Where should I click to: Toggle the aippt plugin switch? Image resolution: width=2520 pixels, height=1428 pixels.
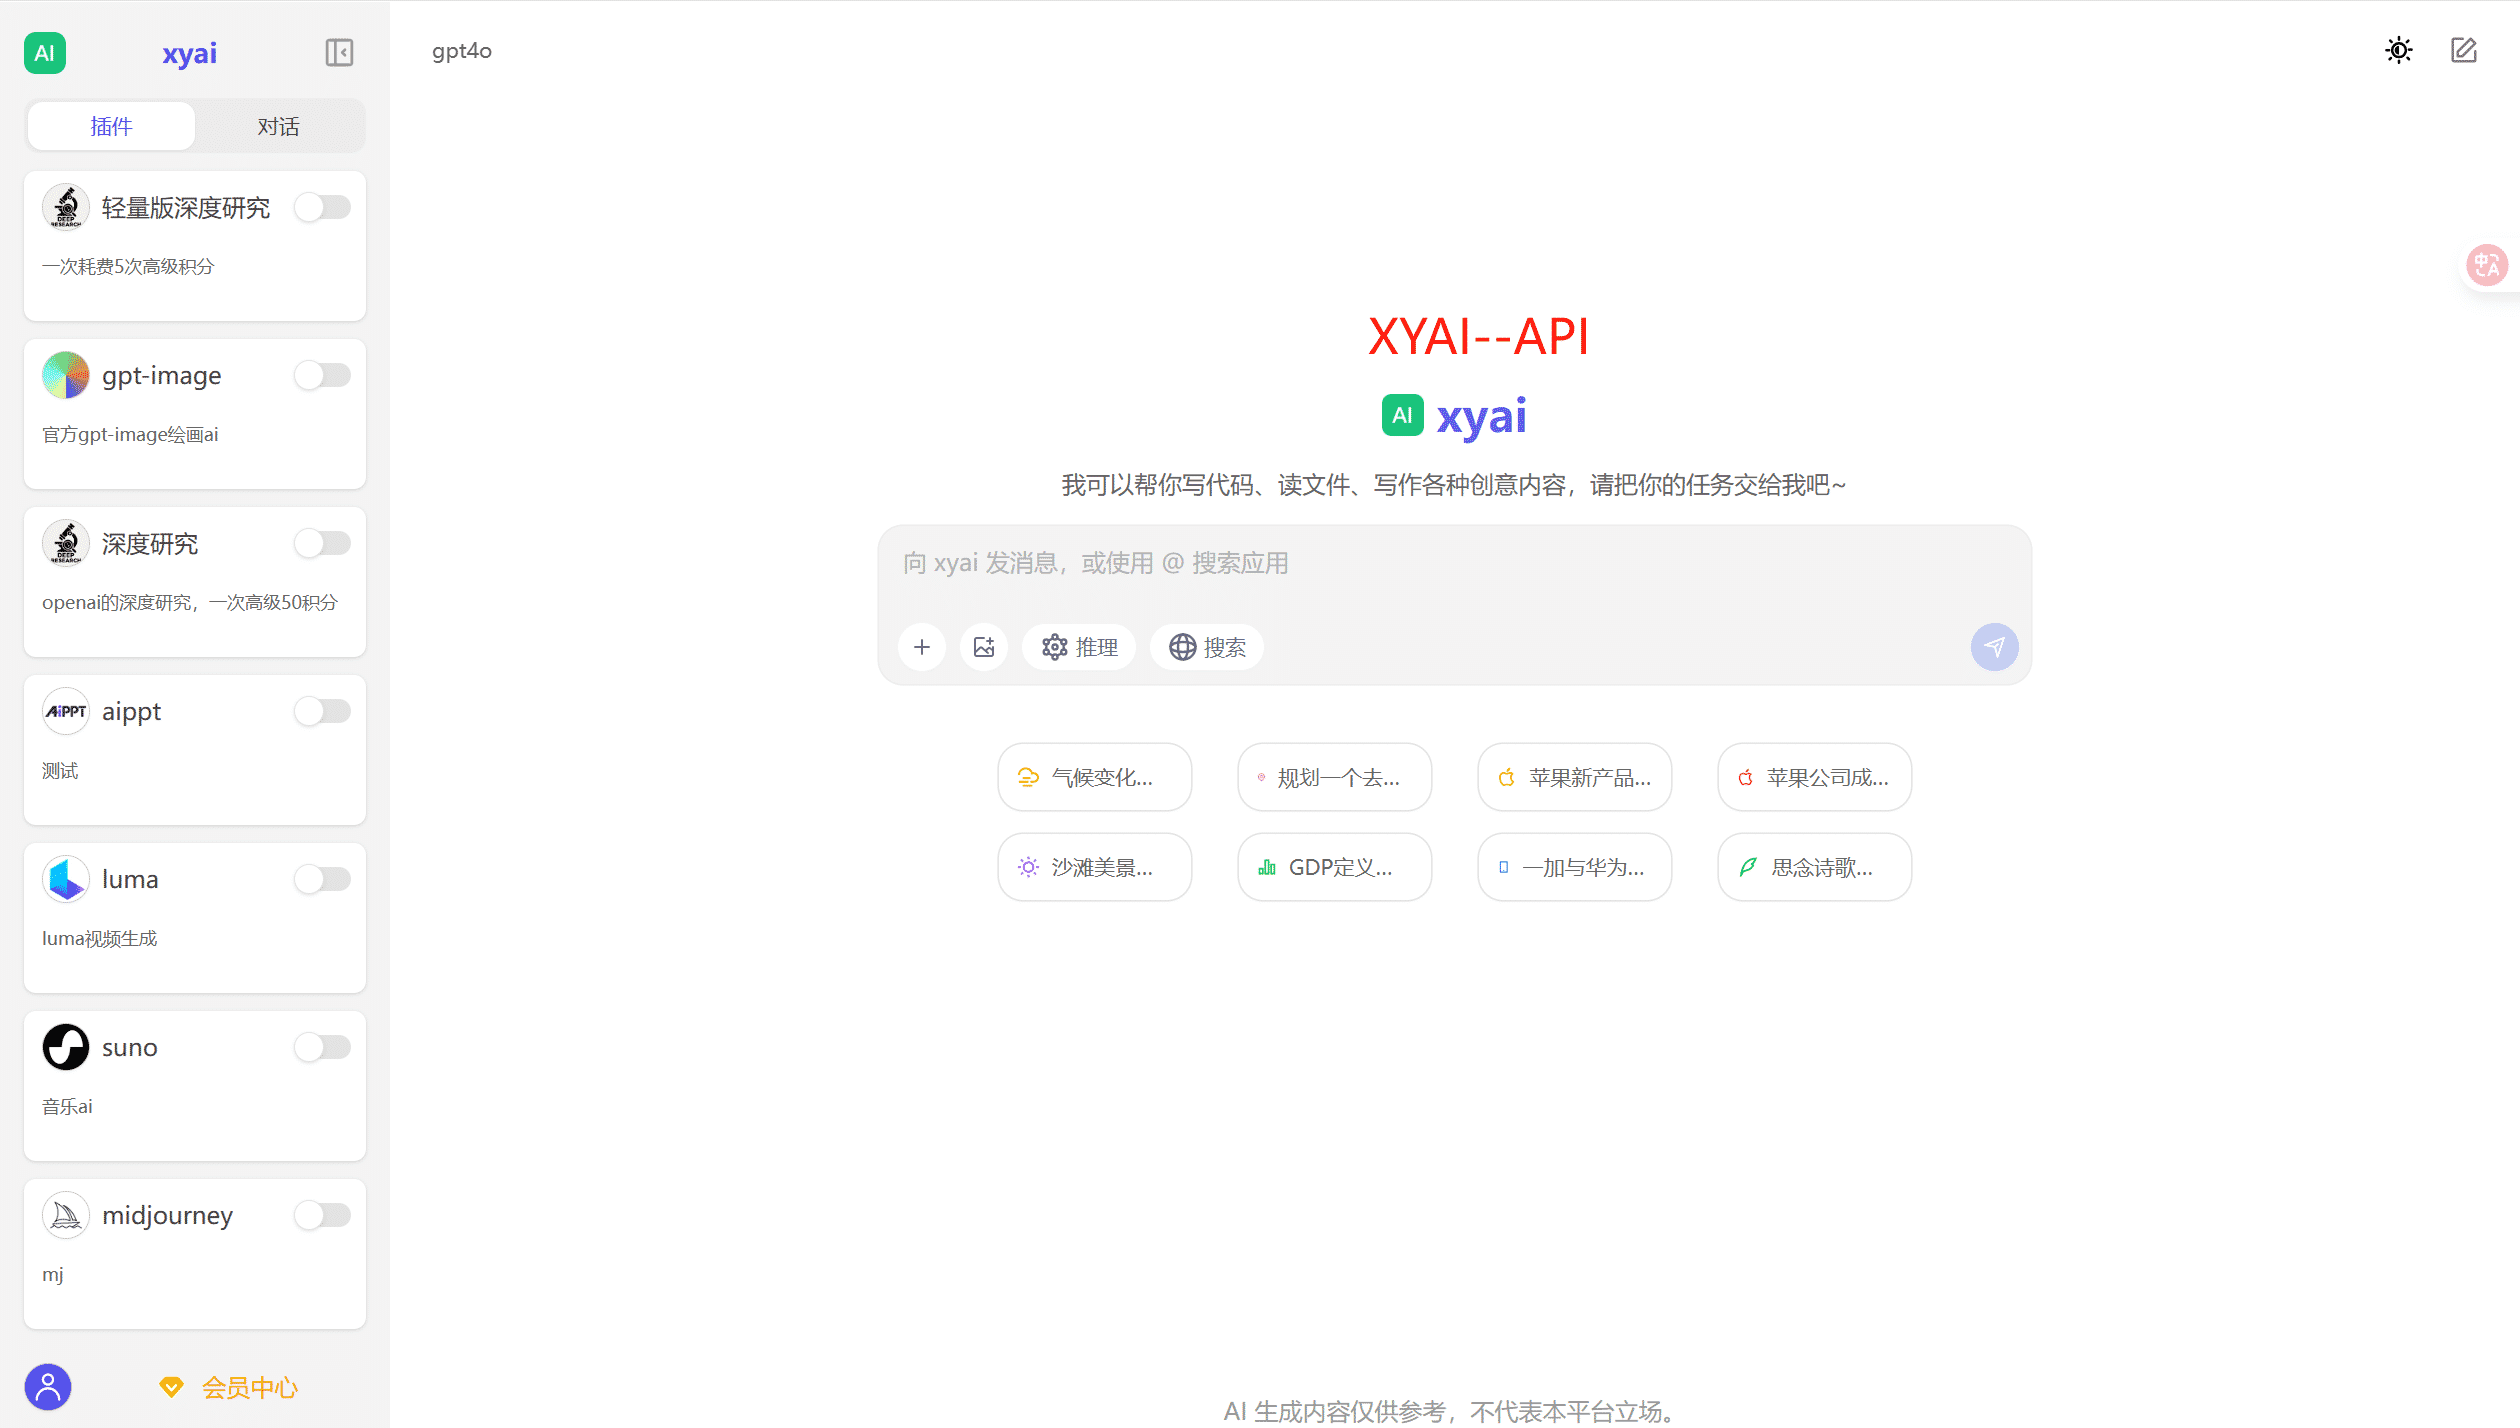(x=322, y=711)
